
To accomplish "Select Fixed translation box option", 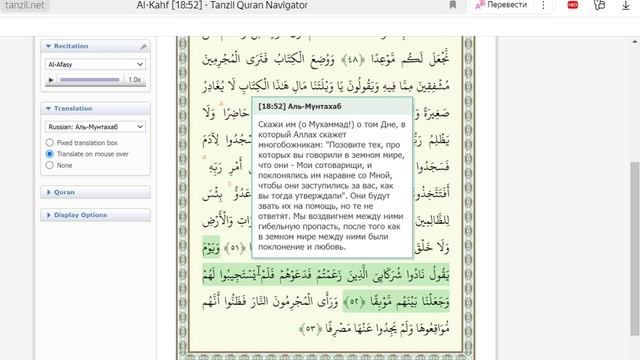I will coord(49,142).
